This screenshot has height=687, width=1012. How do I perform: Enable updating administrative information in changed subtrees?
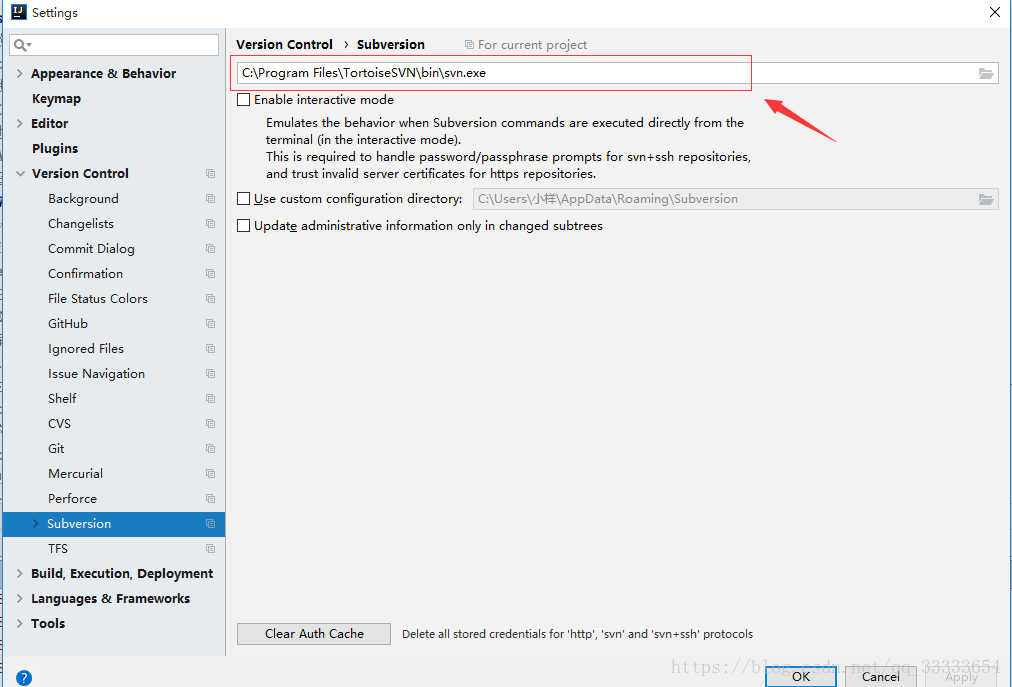tap(243, 225)
